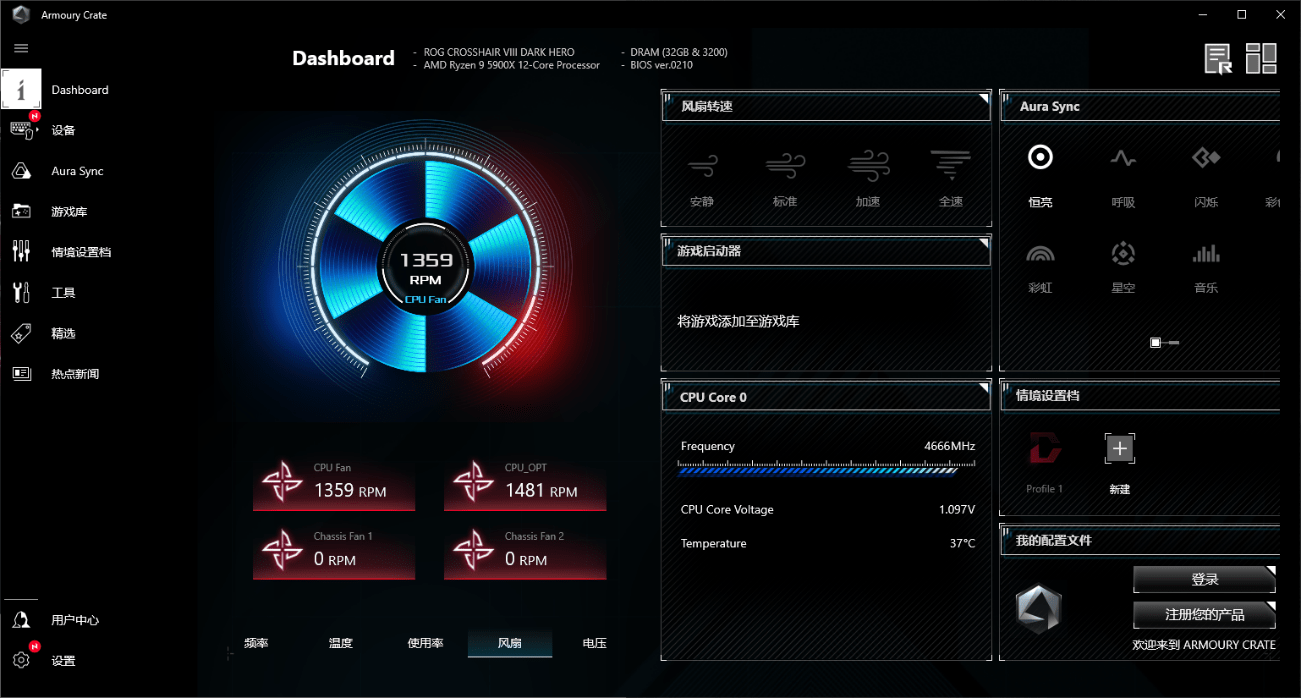
Task: Switch to the 温度 temperature tab
Action: coord(341,643)
